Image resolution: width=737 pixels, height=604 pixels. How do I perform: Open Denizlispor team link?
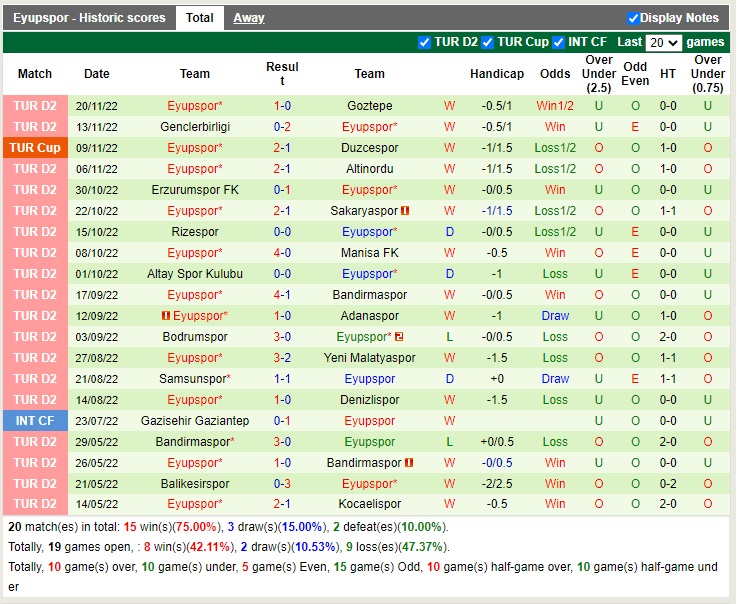[x=369, y=400]
